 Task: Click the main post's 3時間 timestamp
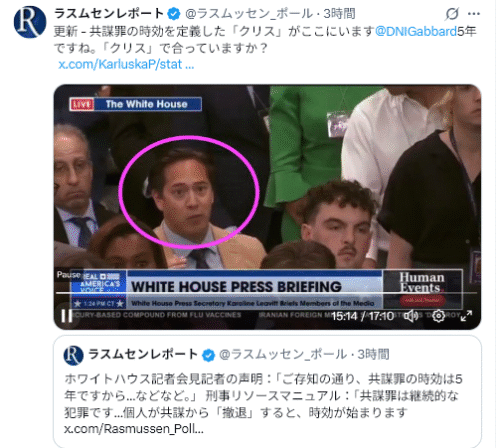pos(340,14)
